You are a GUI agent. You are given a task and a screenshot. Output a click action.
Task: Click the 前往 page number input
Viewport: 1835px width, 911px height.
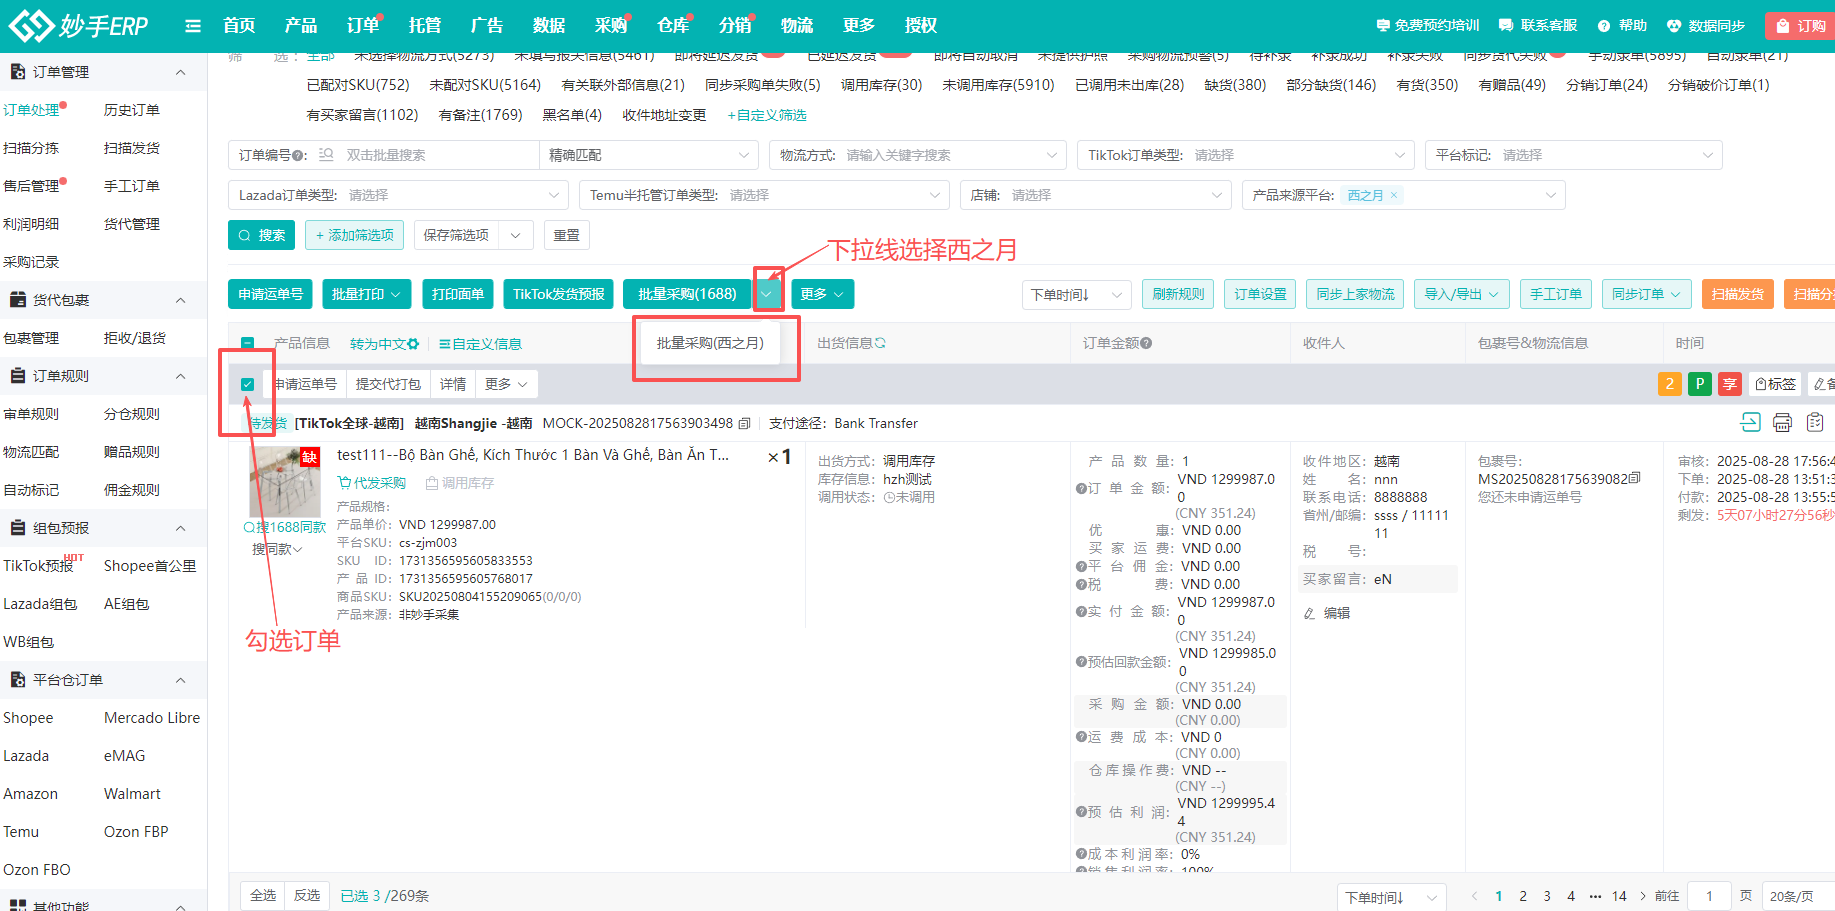[x=1709, y=896]
